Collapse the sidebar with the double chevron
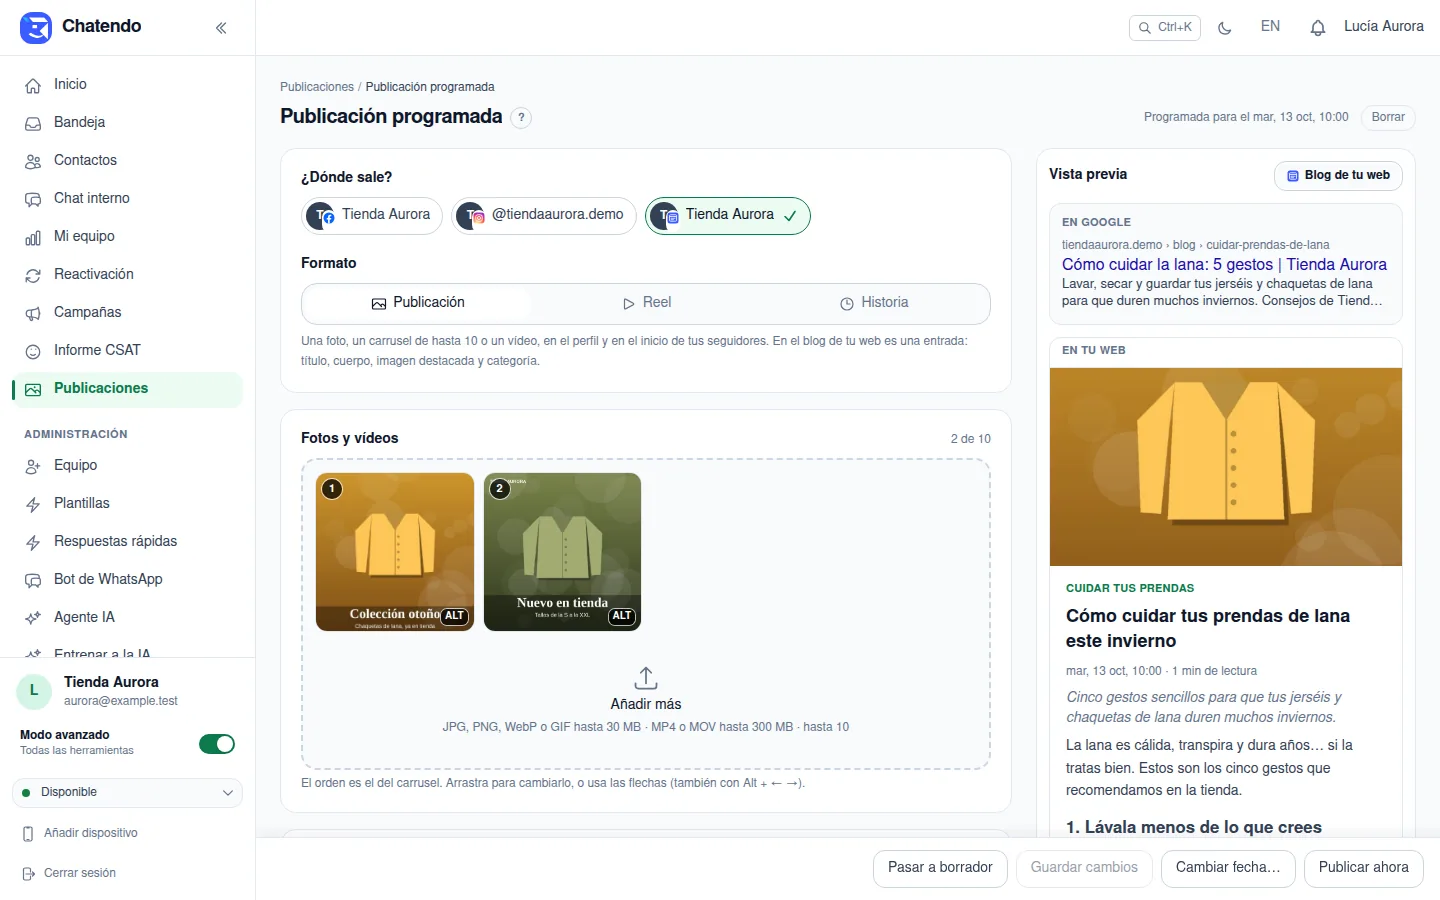The width and height of the screenshot is (1440, 900). coord(221,28)
